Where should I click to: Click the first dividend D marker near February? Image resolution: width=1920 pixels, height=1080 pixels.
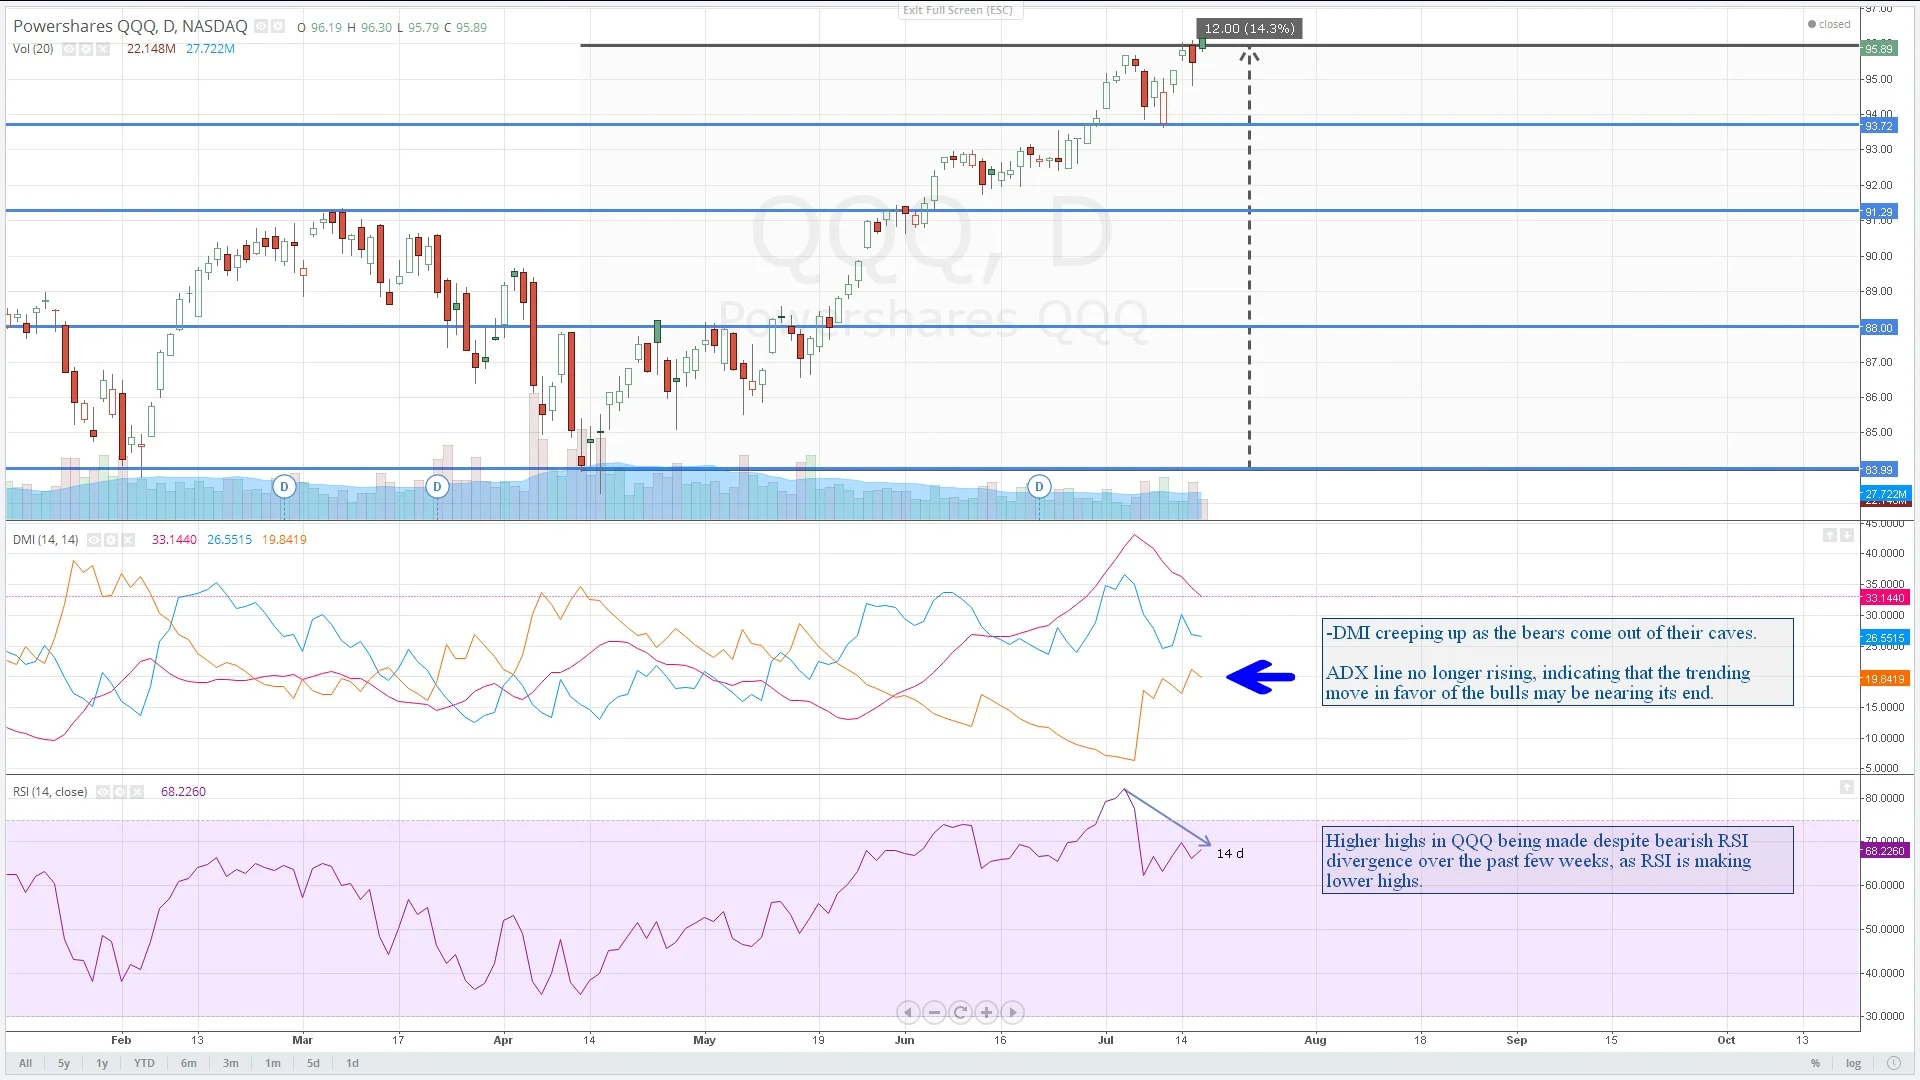click(284, 487)
